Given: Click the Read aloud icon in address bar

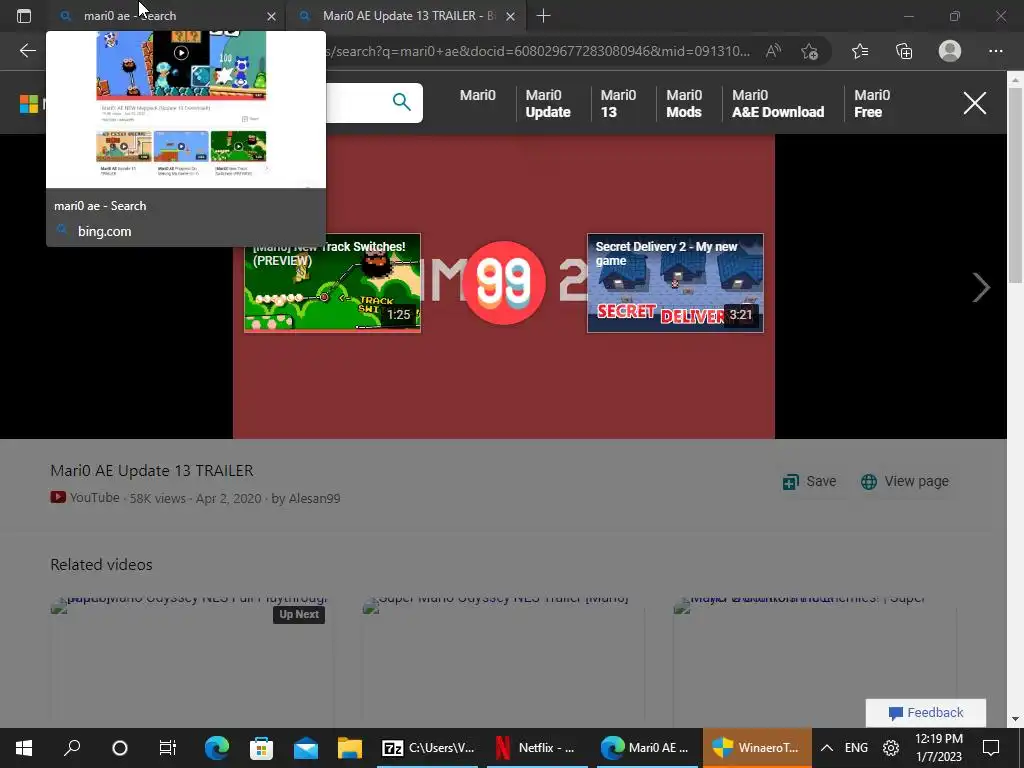Looking at the screenshot, I should pos(773,51).
